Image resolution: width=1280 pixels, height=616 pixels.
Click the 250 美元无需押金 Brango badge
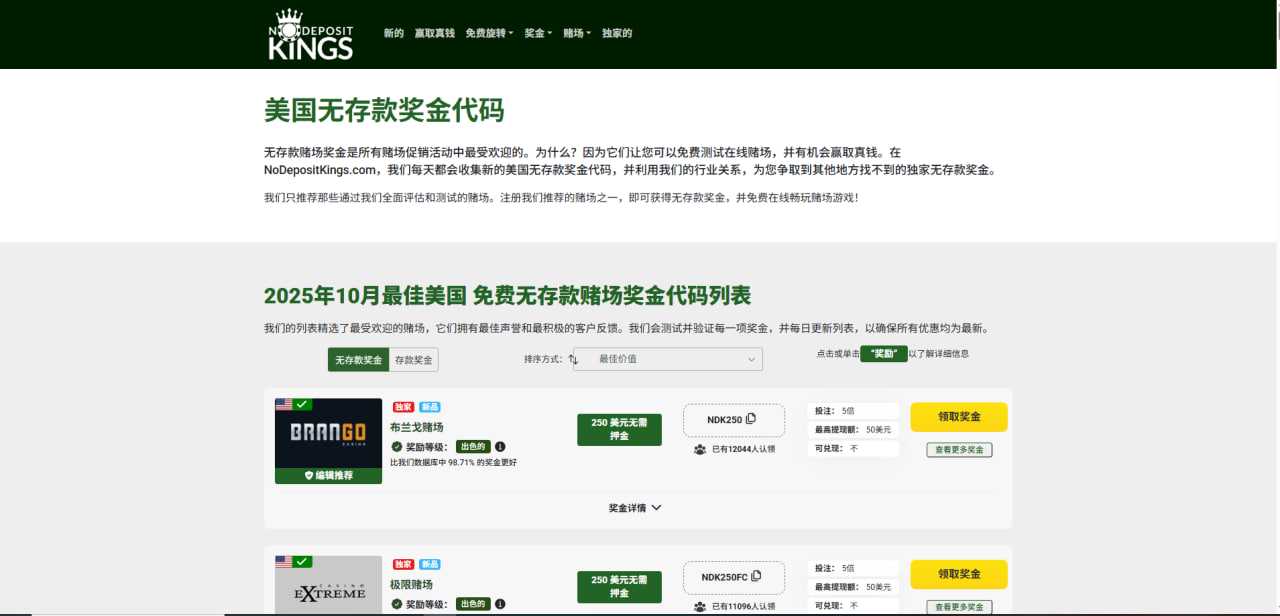(x=619, y=430)
